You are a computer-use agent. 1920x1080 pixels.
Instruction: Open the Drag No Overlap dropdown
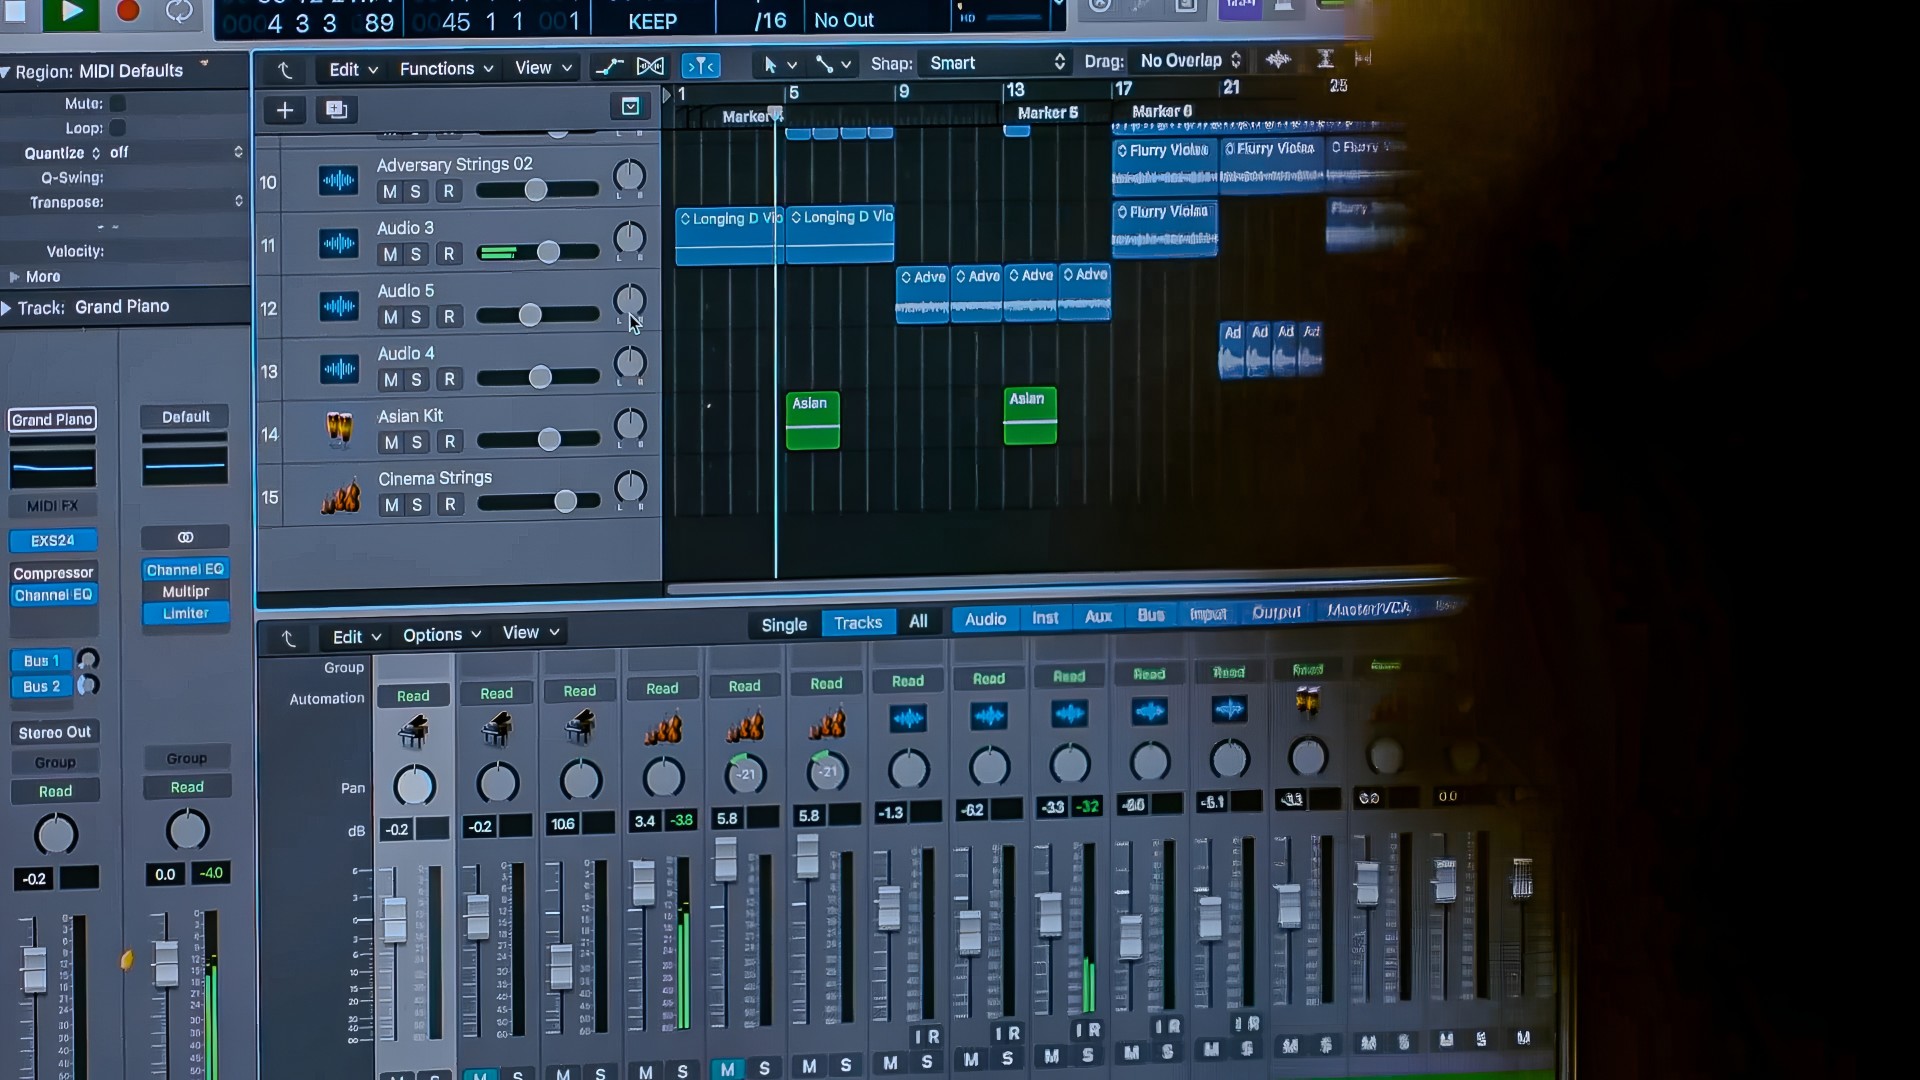click(1190, 61)
